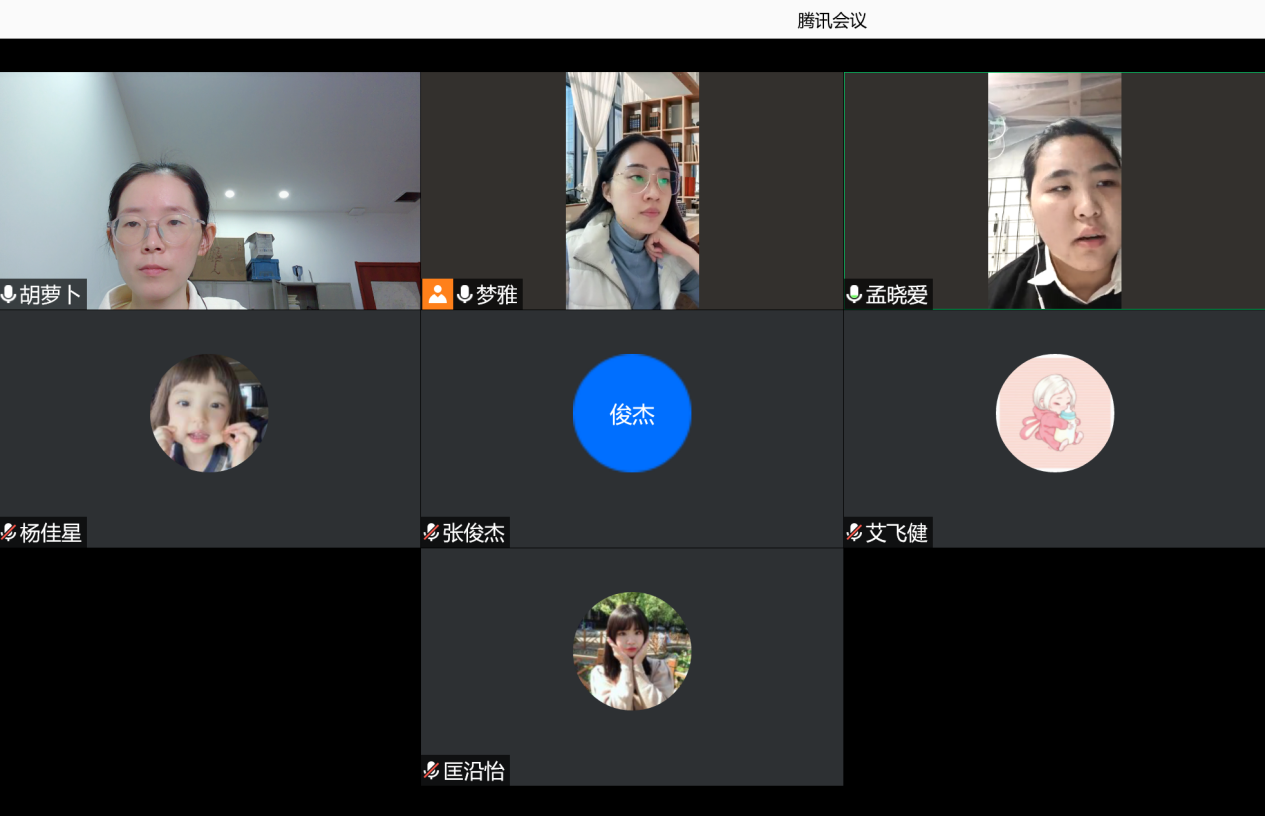Select the muted mic icon beside 艾飞健
This screenshot has height=816, width=1265.
click(x=854, y=532)
